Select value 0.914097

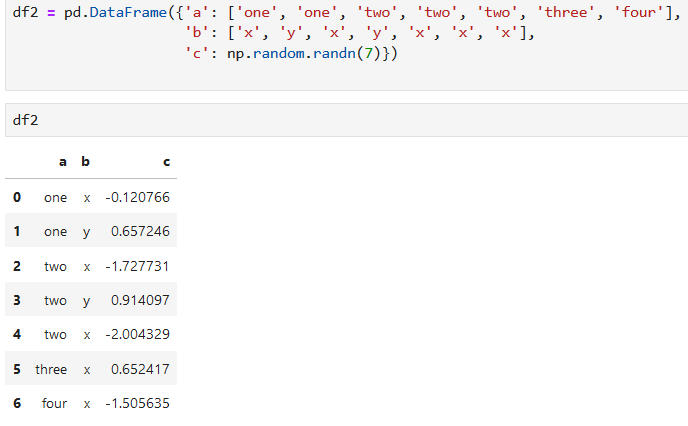click(x=140, y=300)
